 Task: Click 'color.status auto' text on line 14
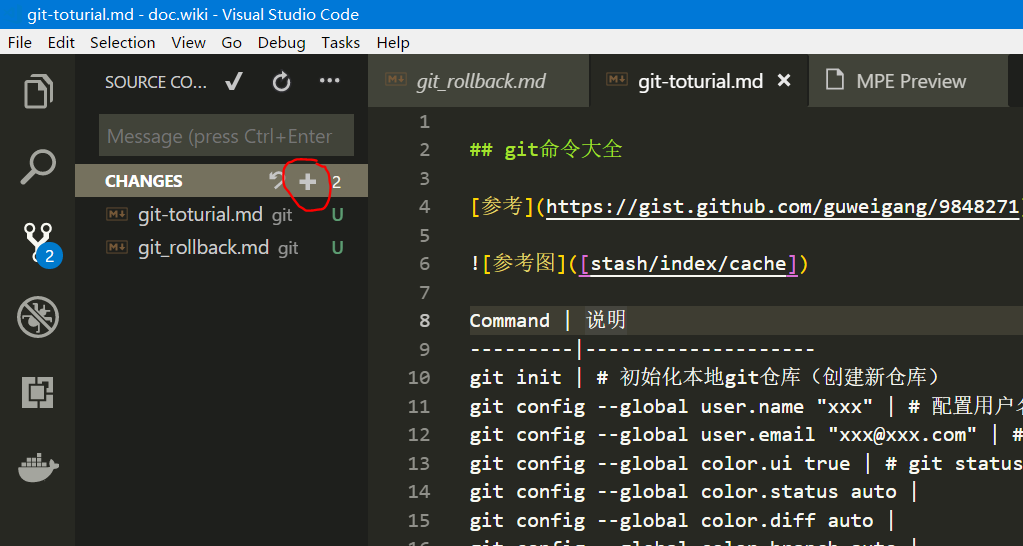tap(799, 491)
